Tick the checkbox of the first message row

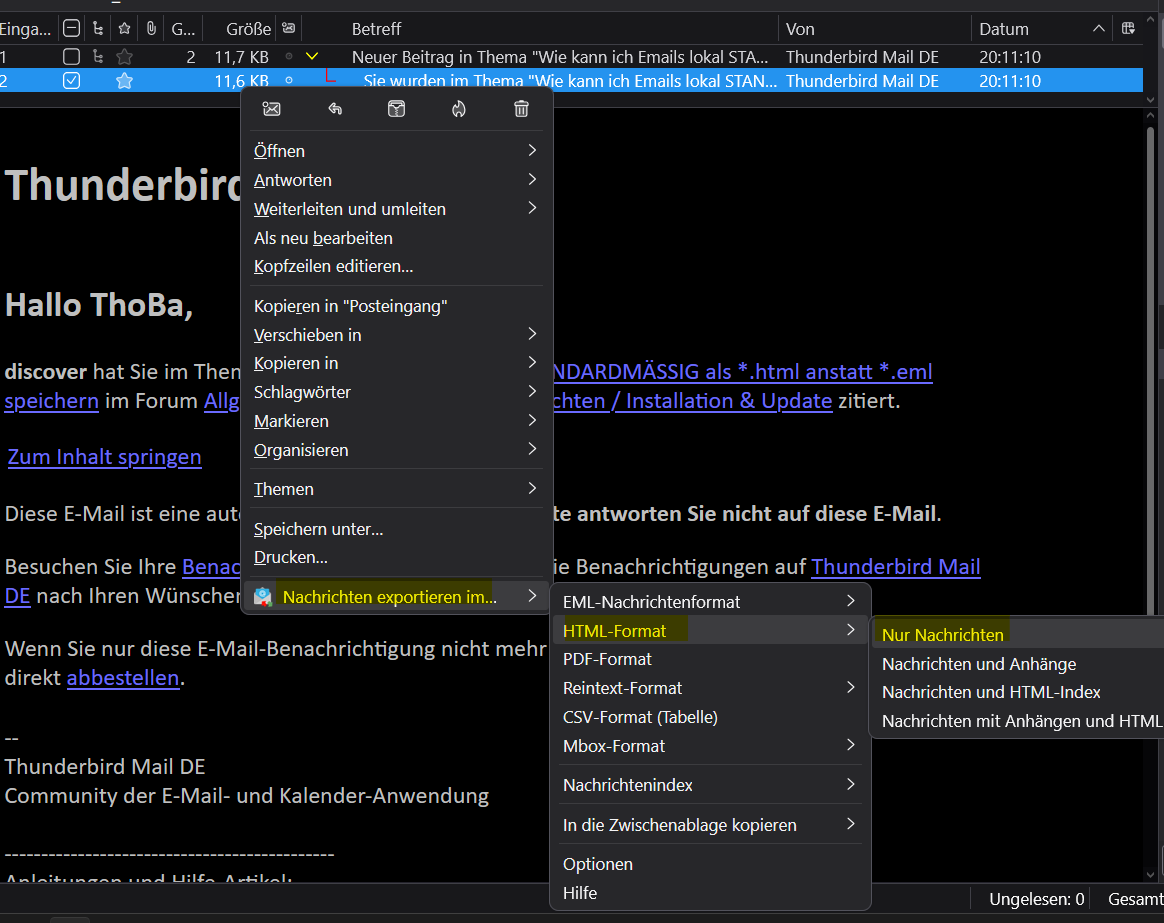(71, 57)
